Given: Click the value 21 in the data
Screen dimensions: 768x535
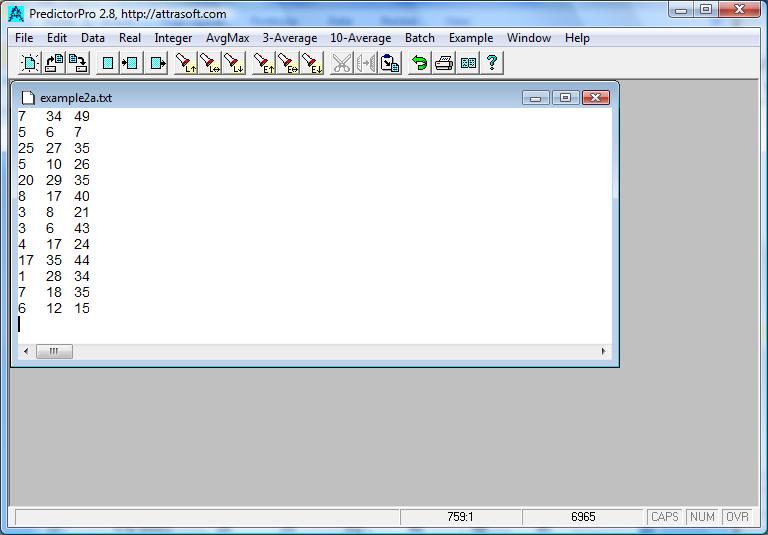Looking at the screenshot, I should pyautogui.click(x=82, y=213).
